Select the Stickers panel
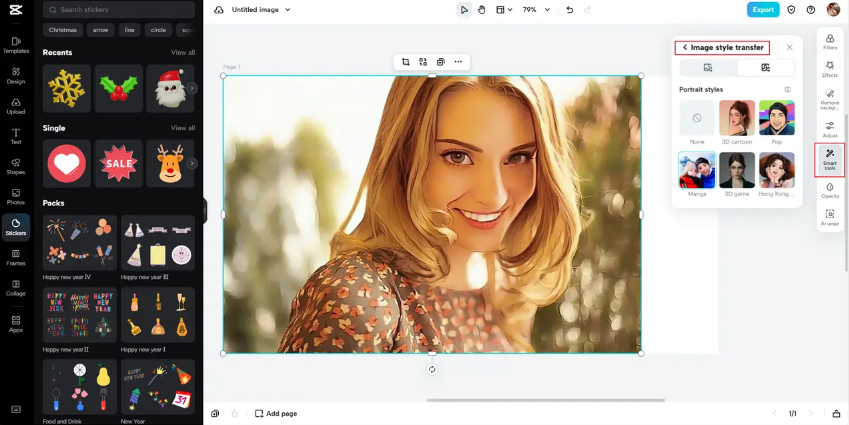Viewport: 849px width, 425px height. tap(16, 227)
